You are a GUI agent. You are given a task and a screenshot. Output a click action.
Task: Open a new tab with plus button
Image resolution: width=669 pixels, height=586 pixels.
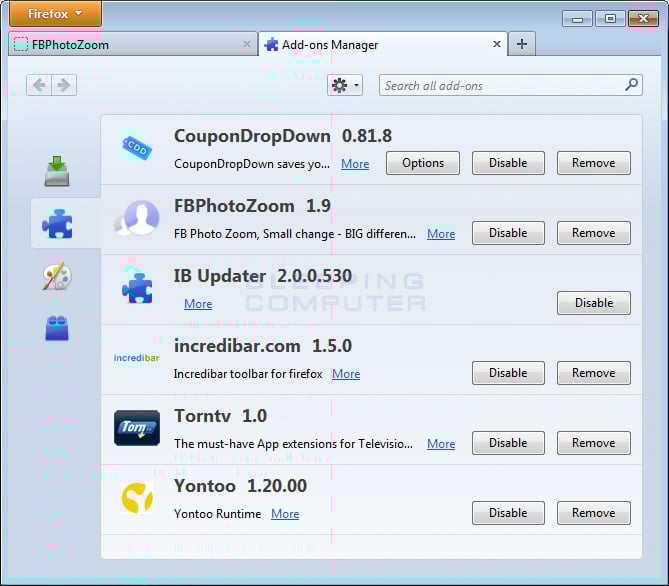(522, 44)
